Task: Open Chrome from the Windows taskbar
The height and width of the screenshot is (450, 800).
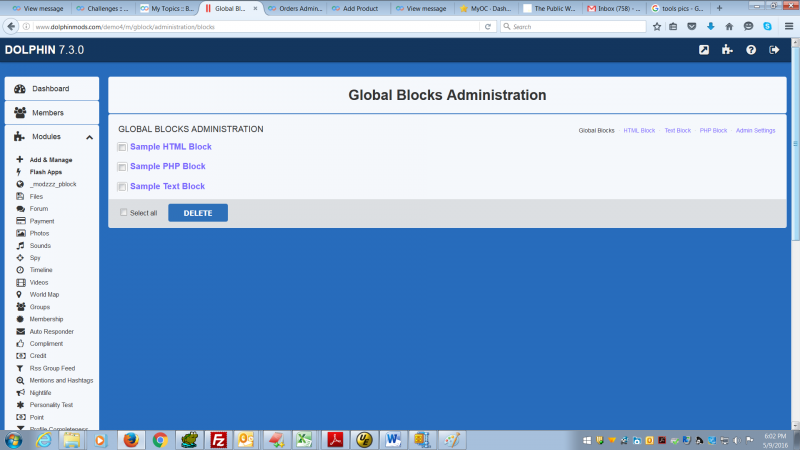Action: (x=160, y=440)
